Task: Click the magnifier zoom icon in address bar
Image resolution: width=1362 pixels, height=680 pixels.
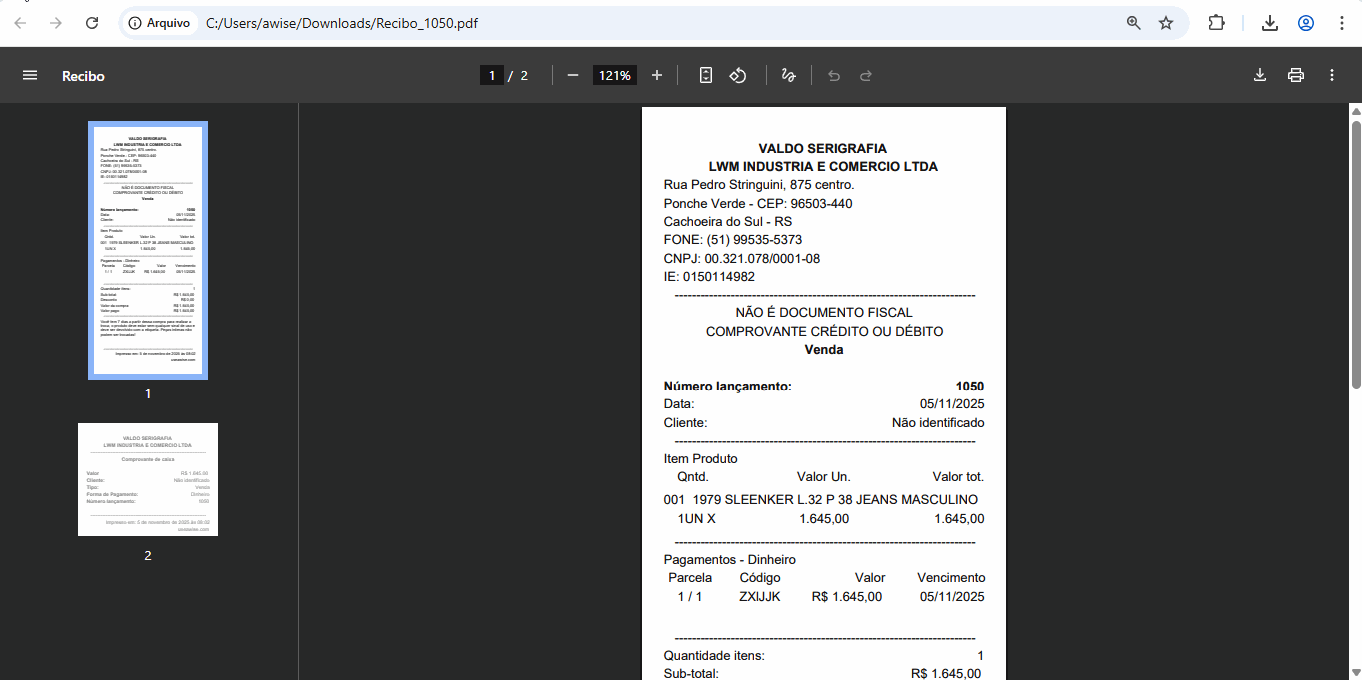Action: click(1133, 22)
